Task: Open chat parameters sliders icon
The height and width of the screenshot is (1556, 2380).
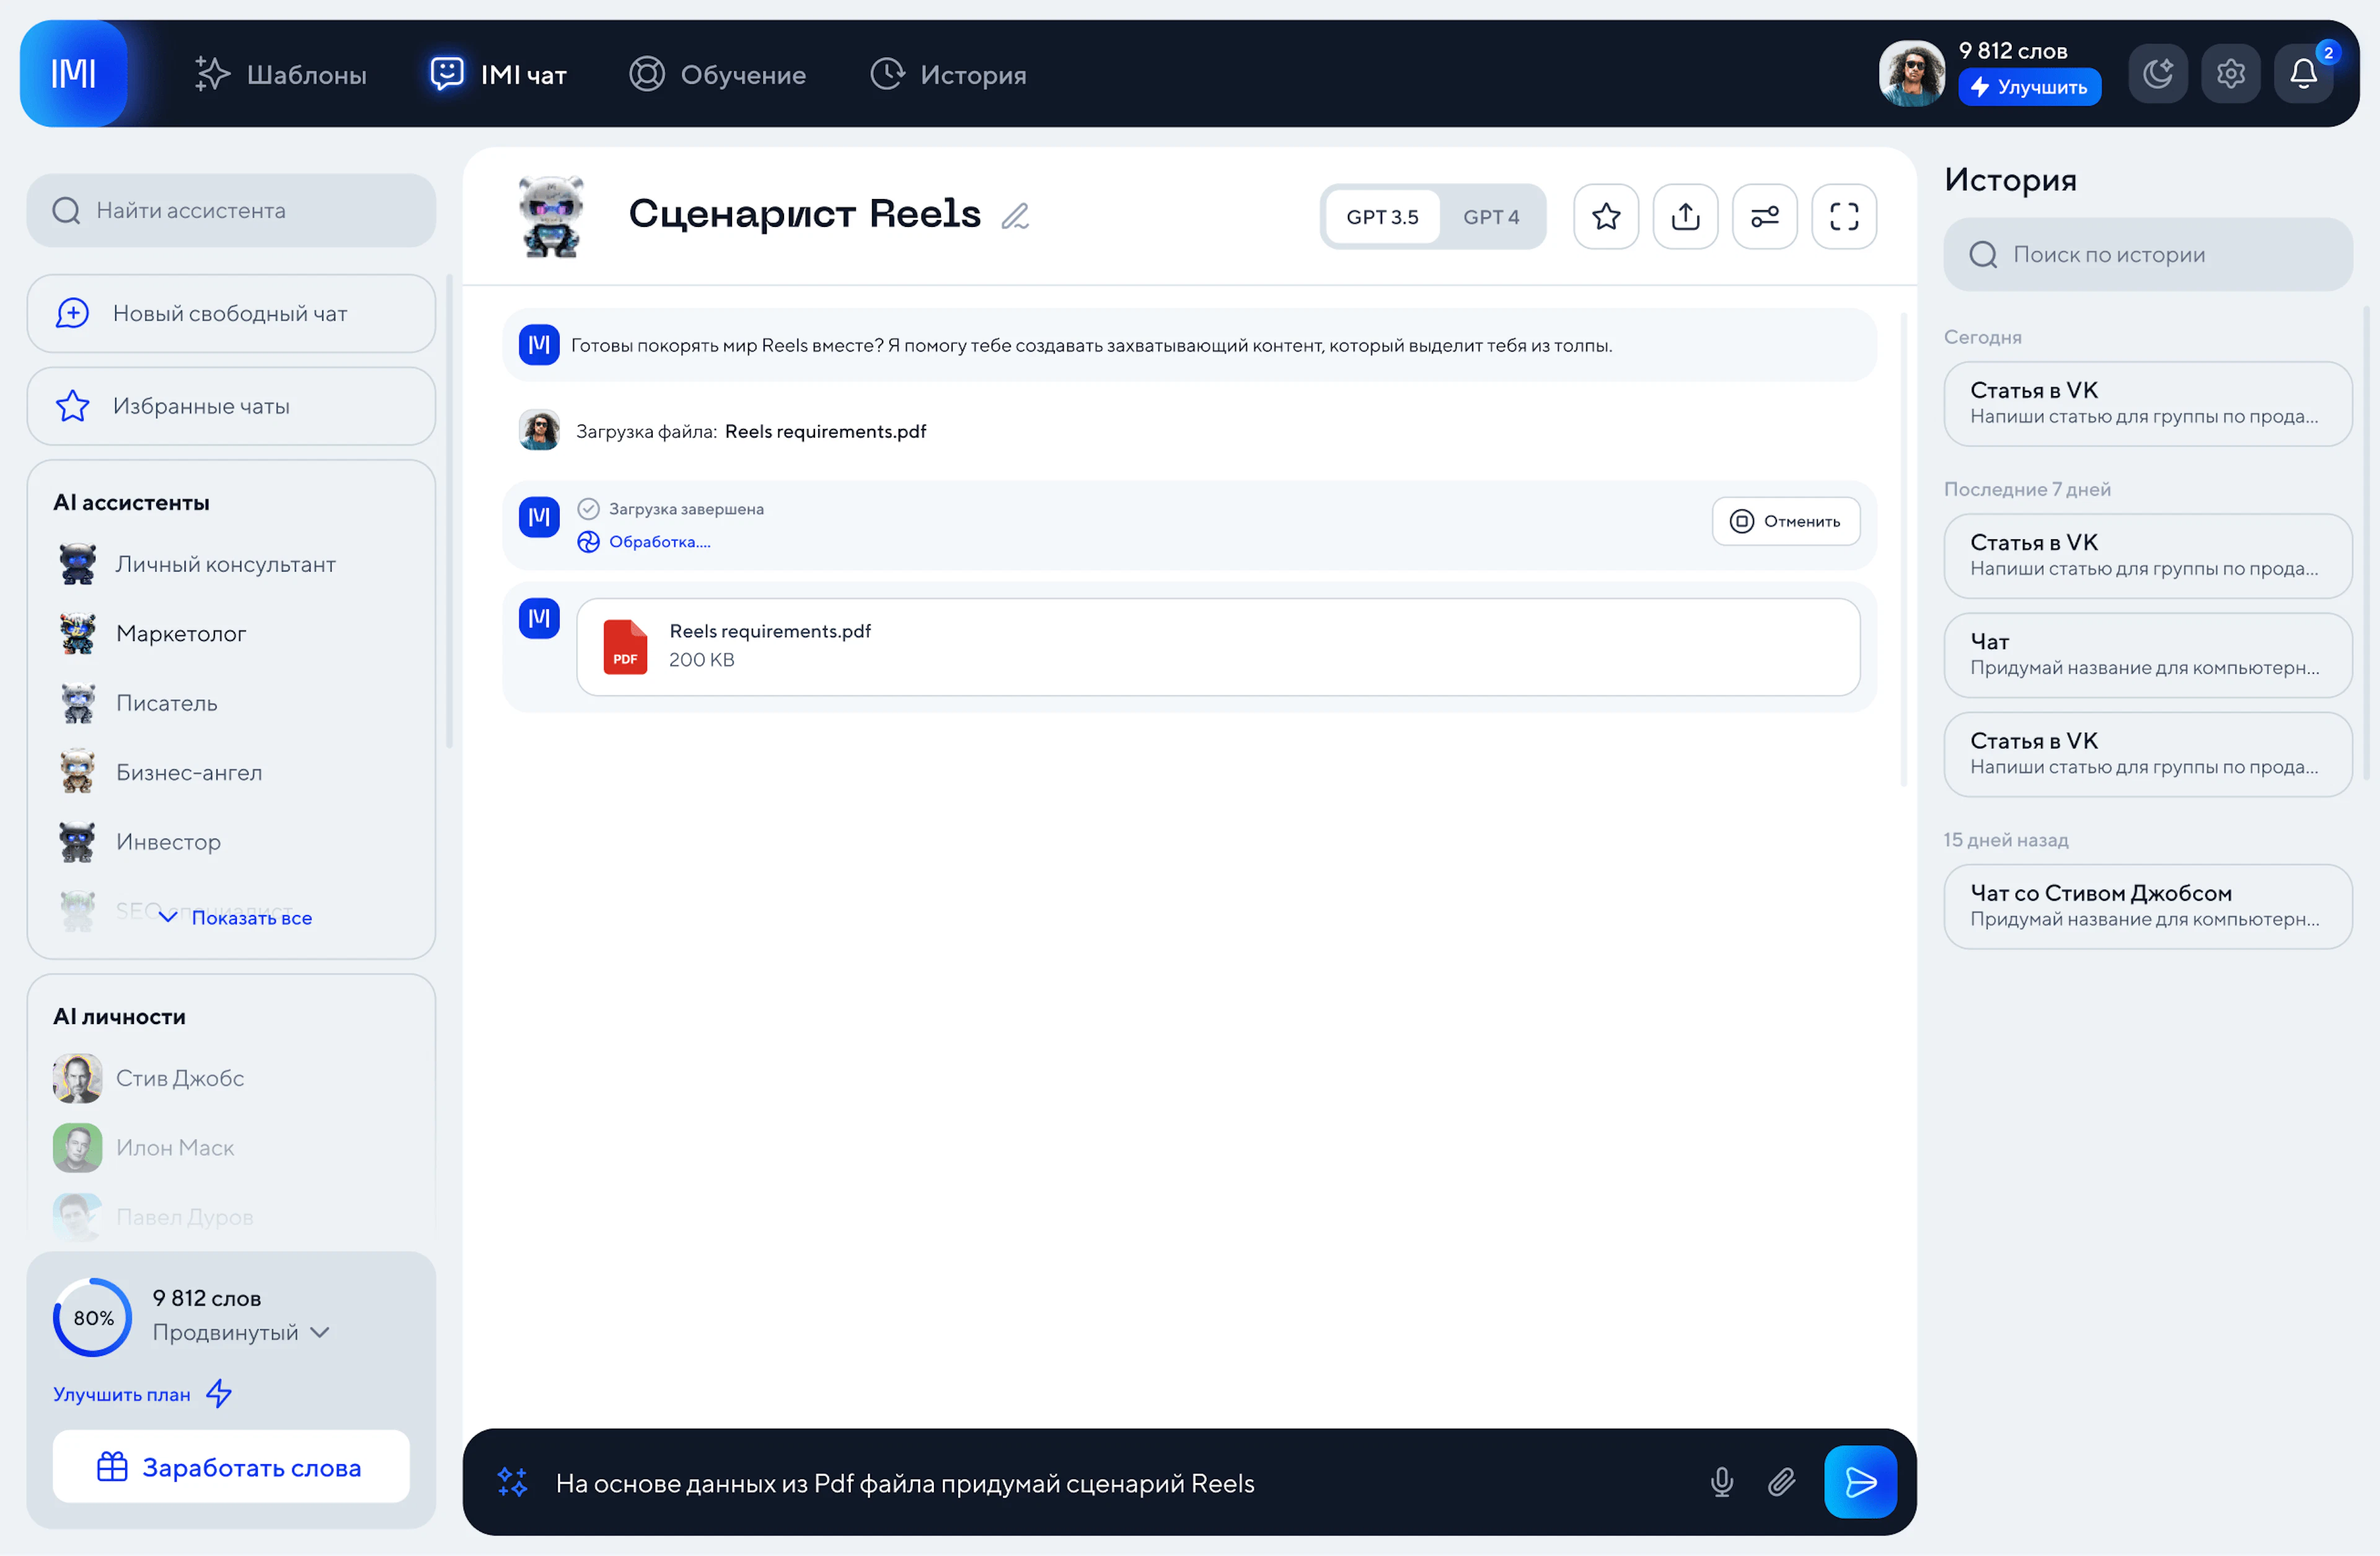Action: pos(1764,216)
